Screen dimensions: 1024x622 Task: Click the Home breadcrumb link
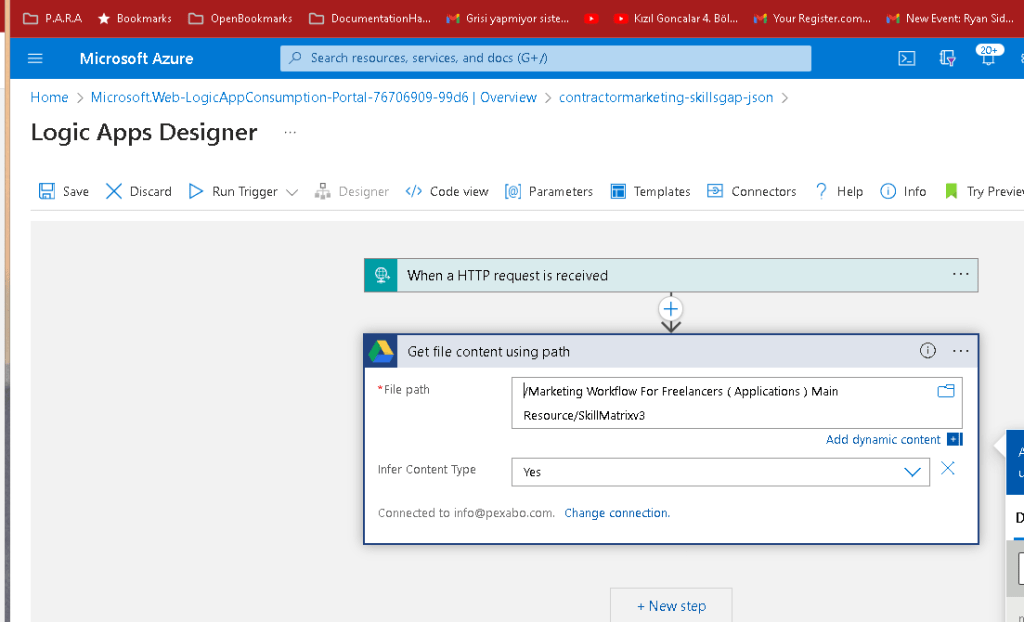coord(49,97)
